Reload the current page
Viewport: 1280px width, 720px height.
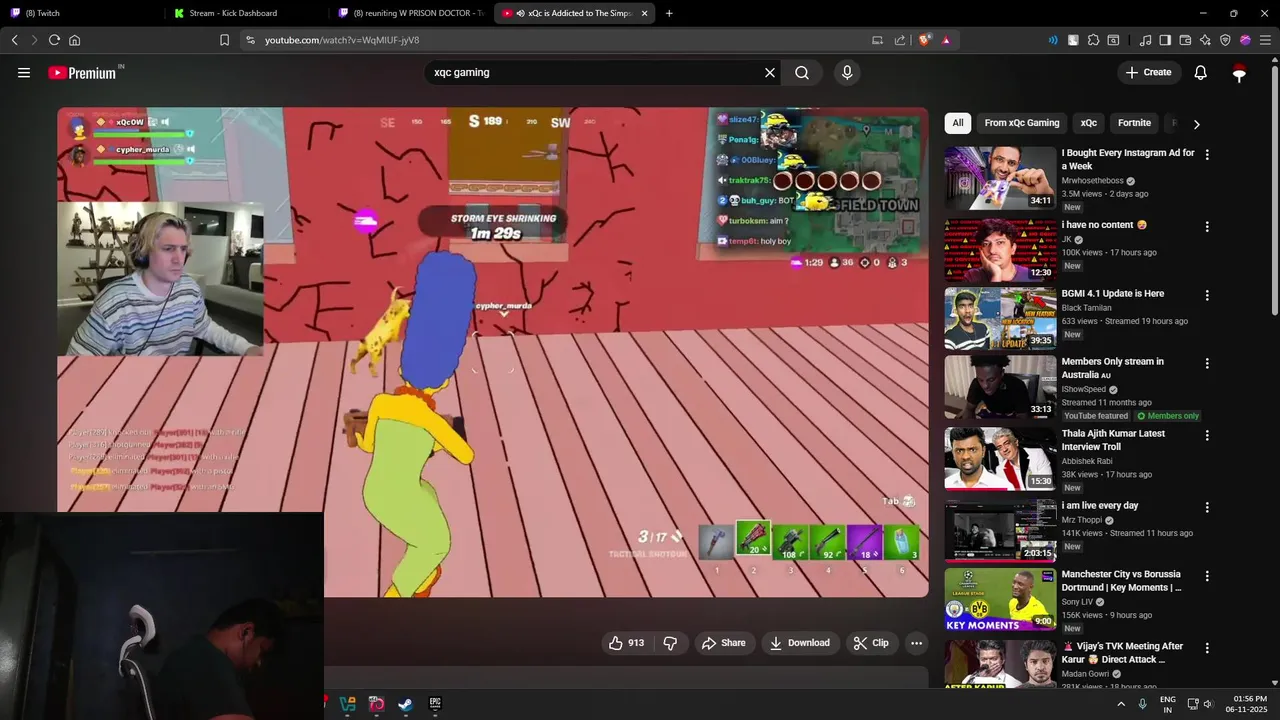pyautogui.click(x=54, y=40)
